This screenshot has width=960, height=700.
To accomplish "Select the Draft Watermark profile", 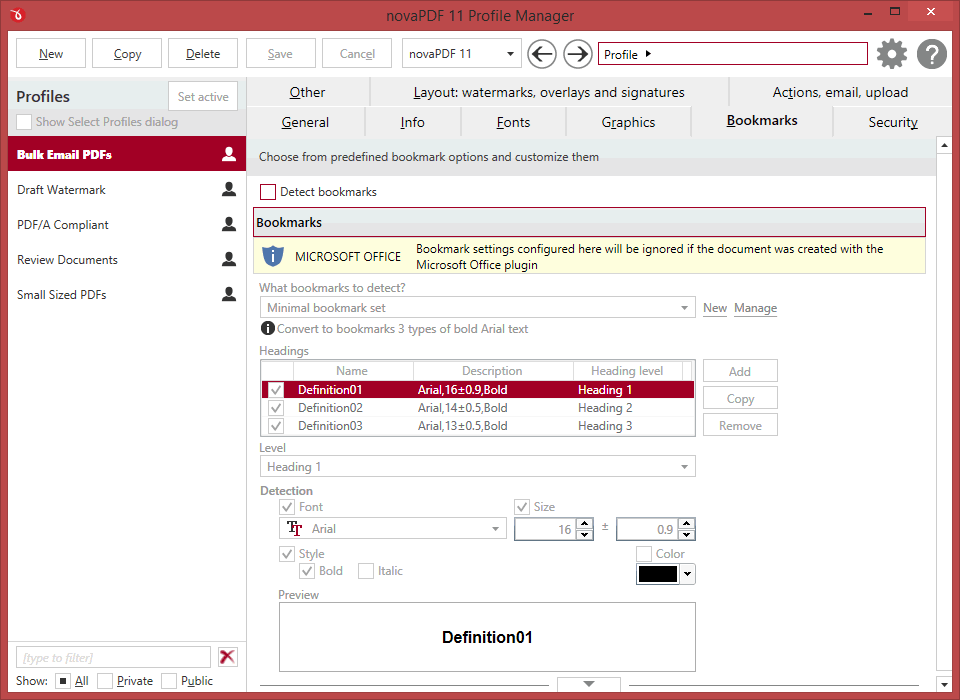I will [127, 189].
